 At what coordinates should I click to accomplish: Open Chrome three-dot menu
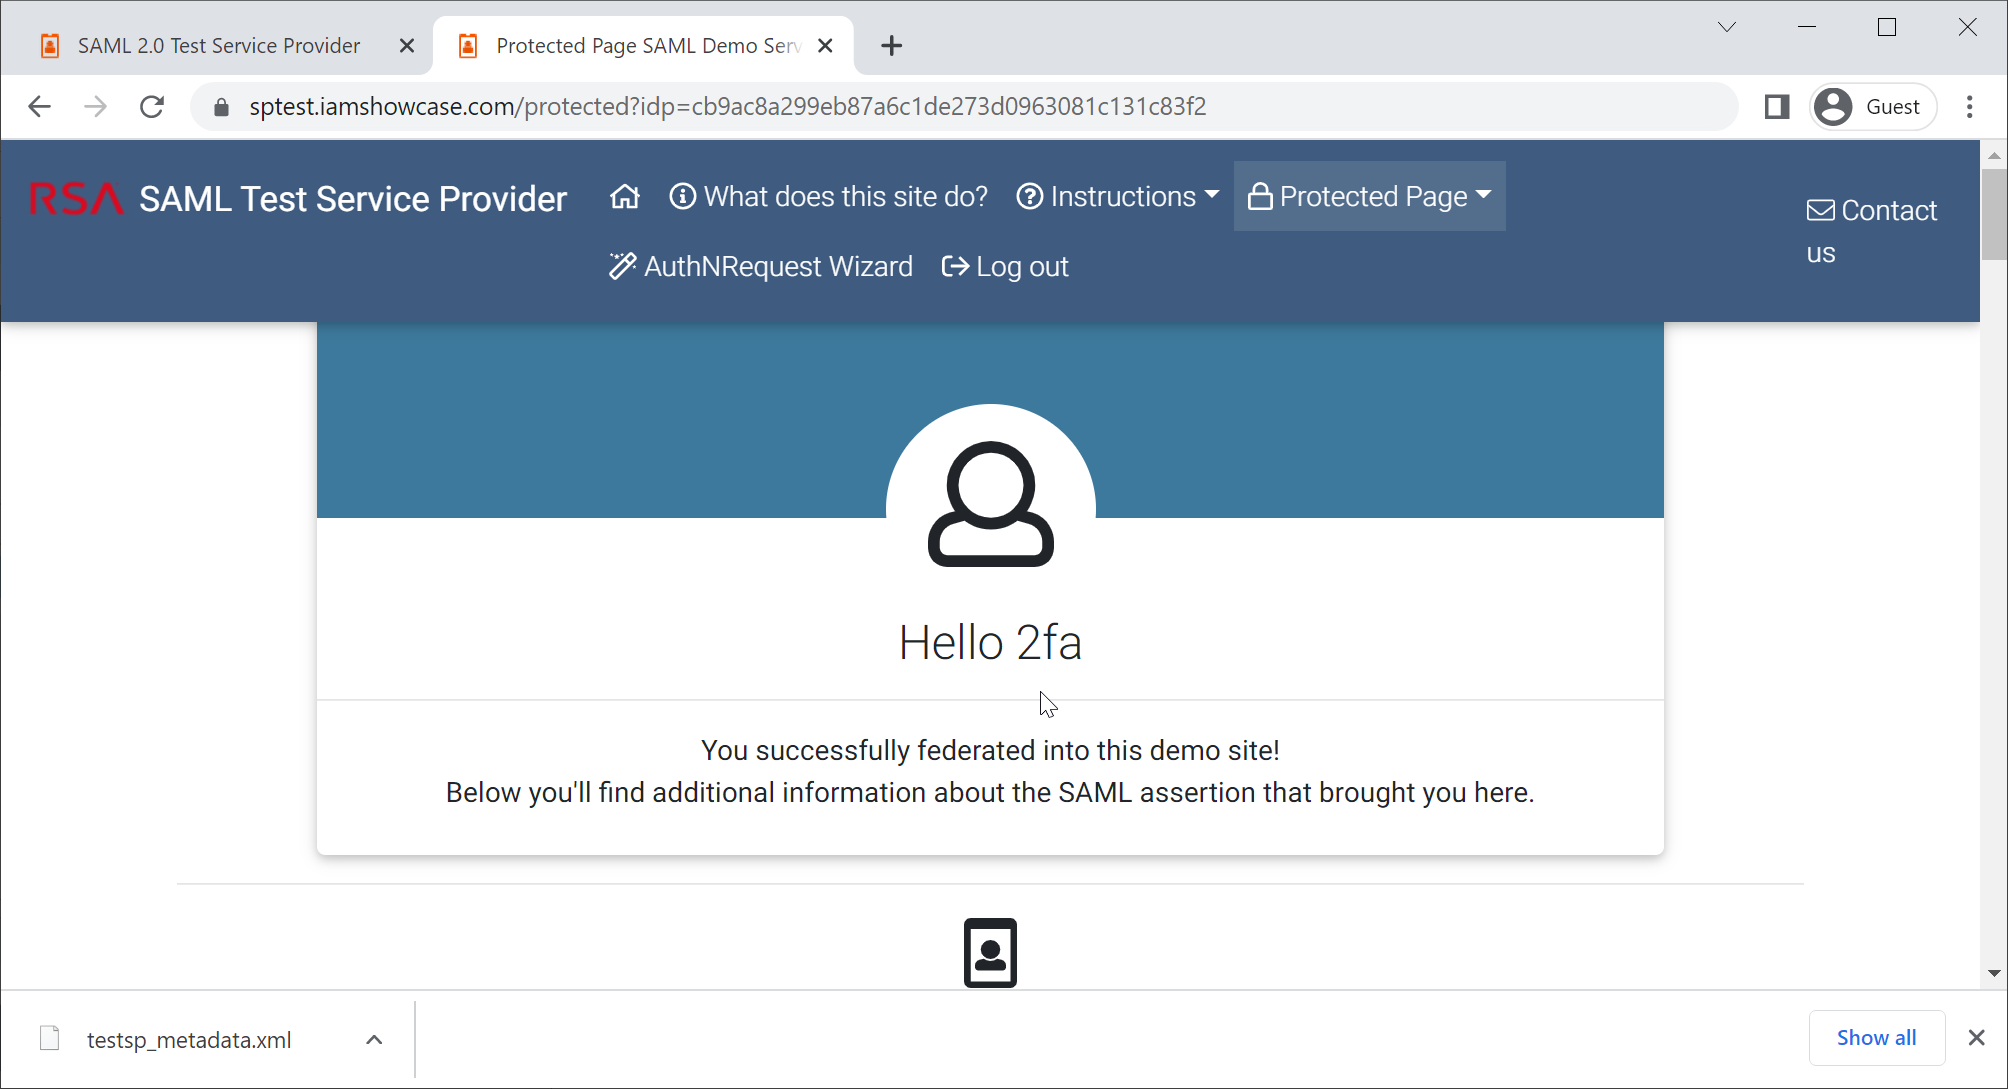pos(1969,107)
